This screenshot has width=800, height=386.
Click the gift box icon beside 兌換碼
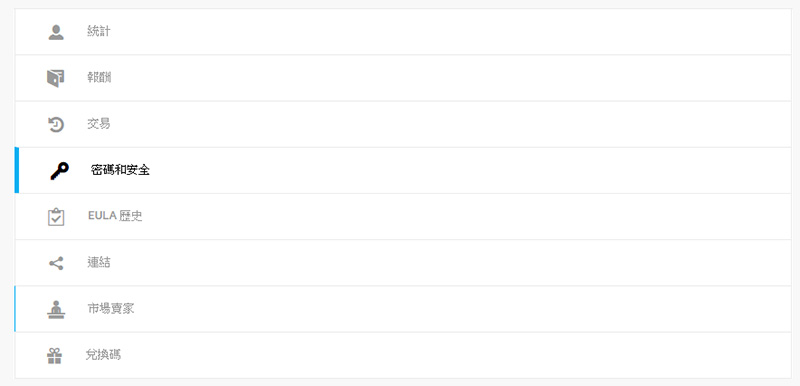[55, 355]
